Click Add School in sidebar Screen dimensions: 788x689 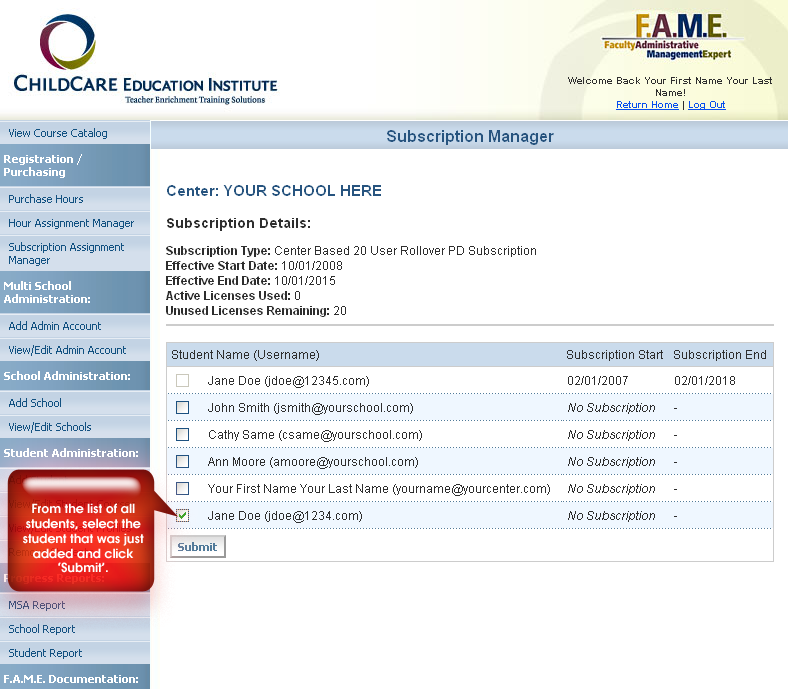[x=75, y=403]
